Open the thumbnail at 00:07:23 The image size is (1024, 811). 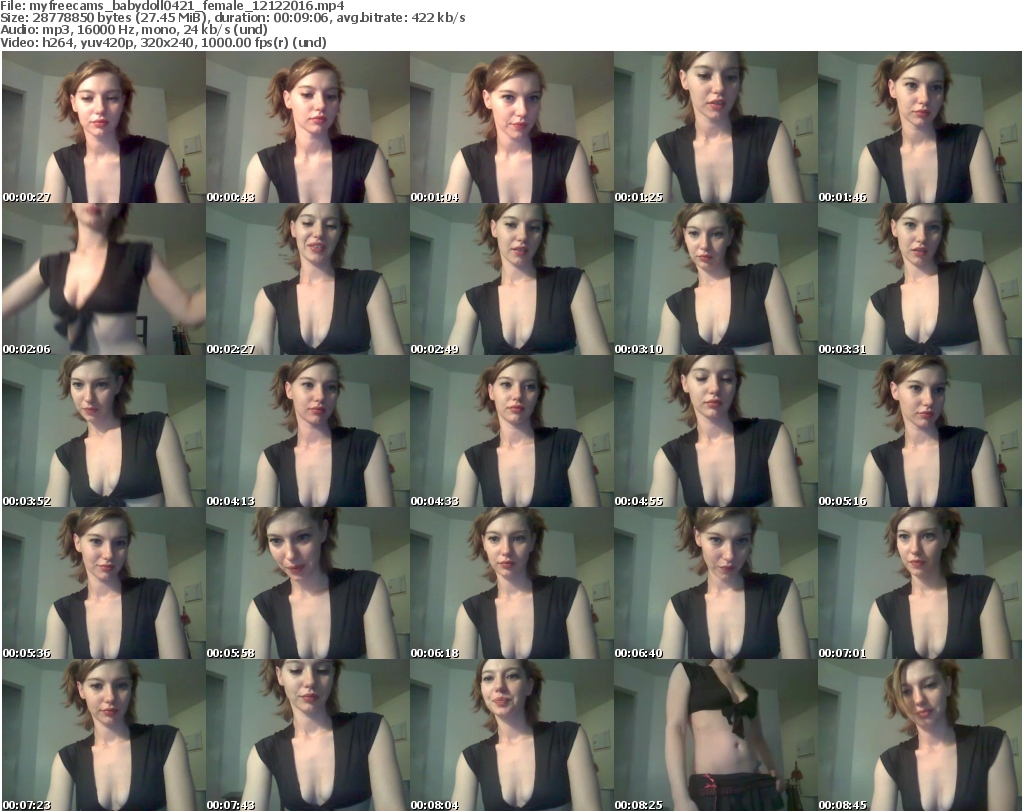coord(104,735)
